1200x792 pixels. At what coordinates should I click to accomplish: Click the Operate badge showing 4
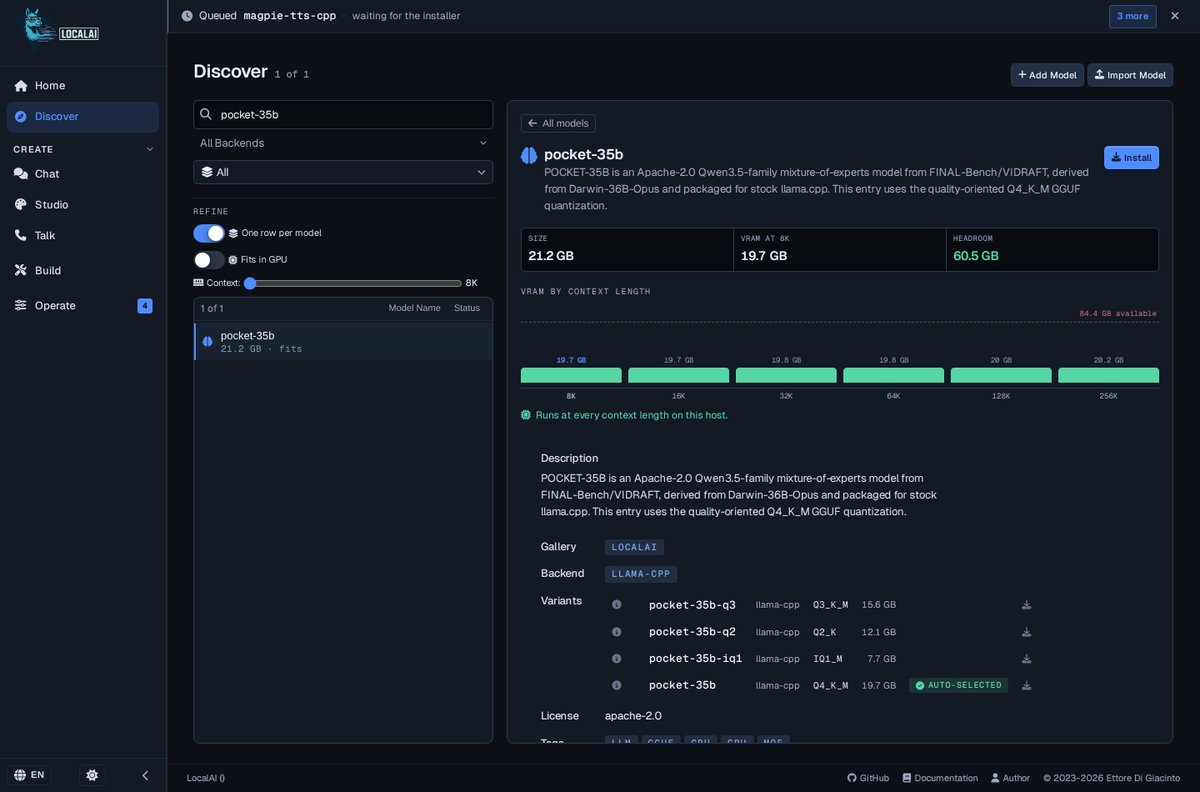point(145,306)
